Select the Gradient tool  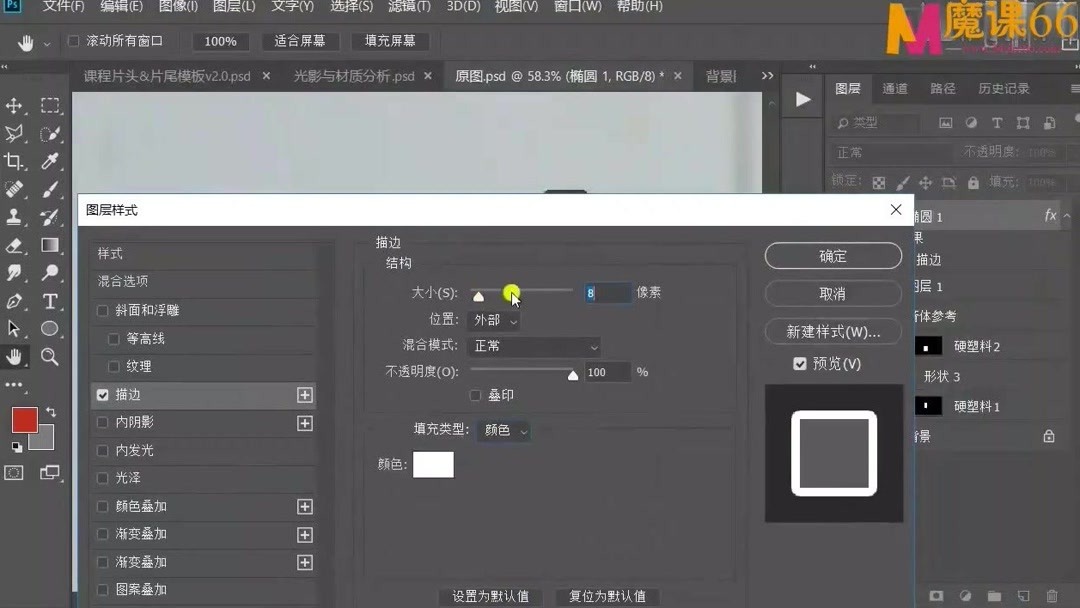[50, 245]
